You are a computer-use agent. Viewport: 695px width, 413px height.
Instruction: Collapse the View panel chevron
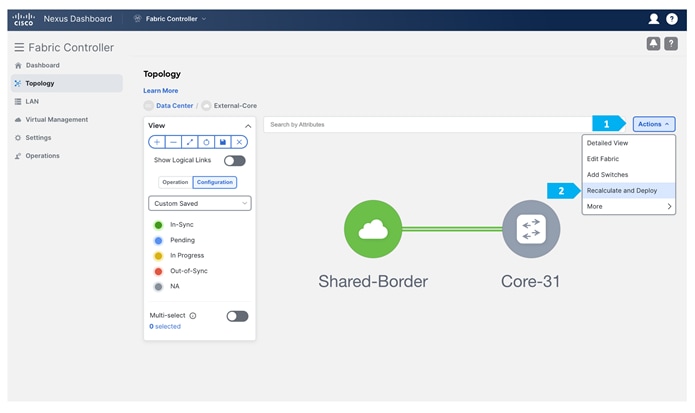tap(248, 126)
